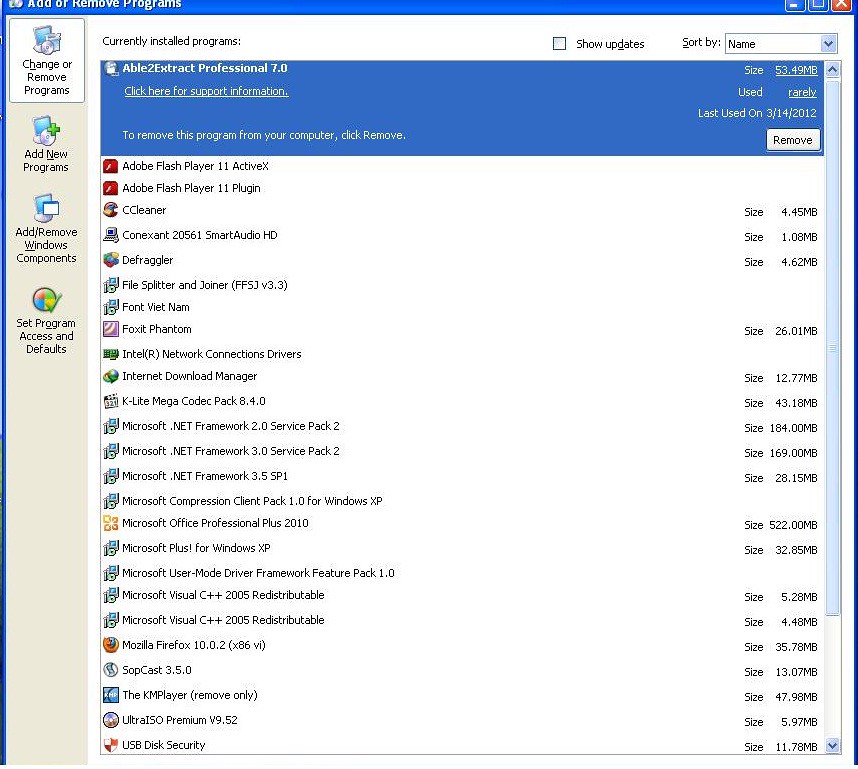Click the 'Font Viet Nam' program name
The height and width of the screenshot is (769, 858).
point(155,308)
